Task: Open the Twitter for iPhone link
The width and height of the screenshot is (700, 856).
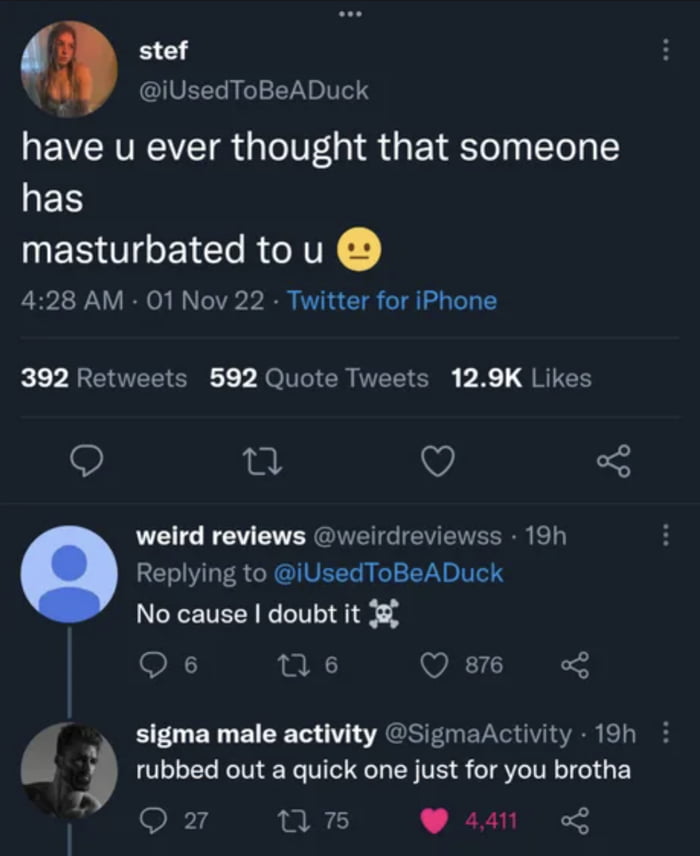Action: 391,300
